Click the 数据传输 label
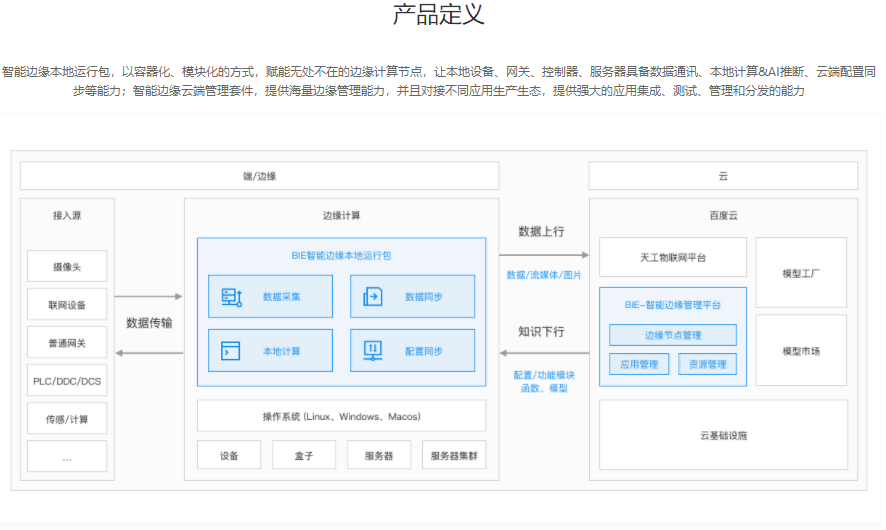Screen dimensions: 886x530 [149, 323]
